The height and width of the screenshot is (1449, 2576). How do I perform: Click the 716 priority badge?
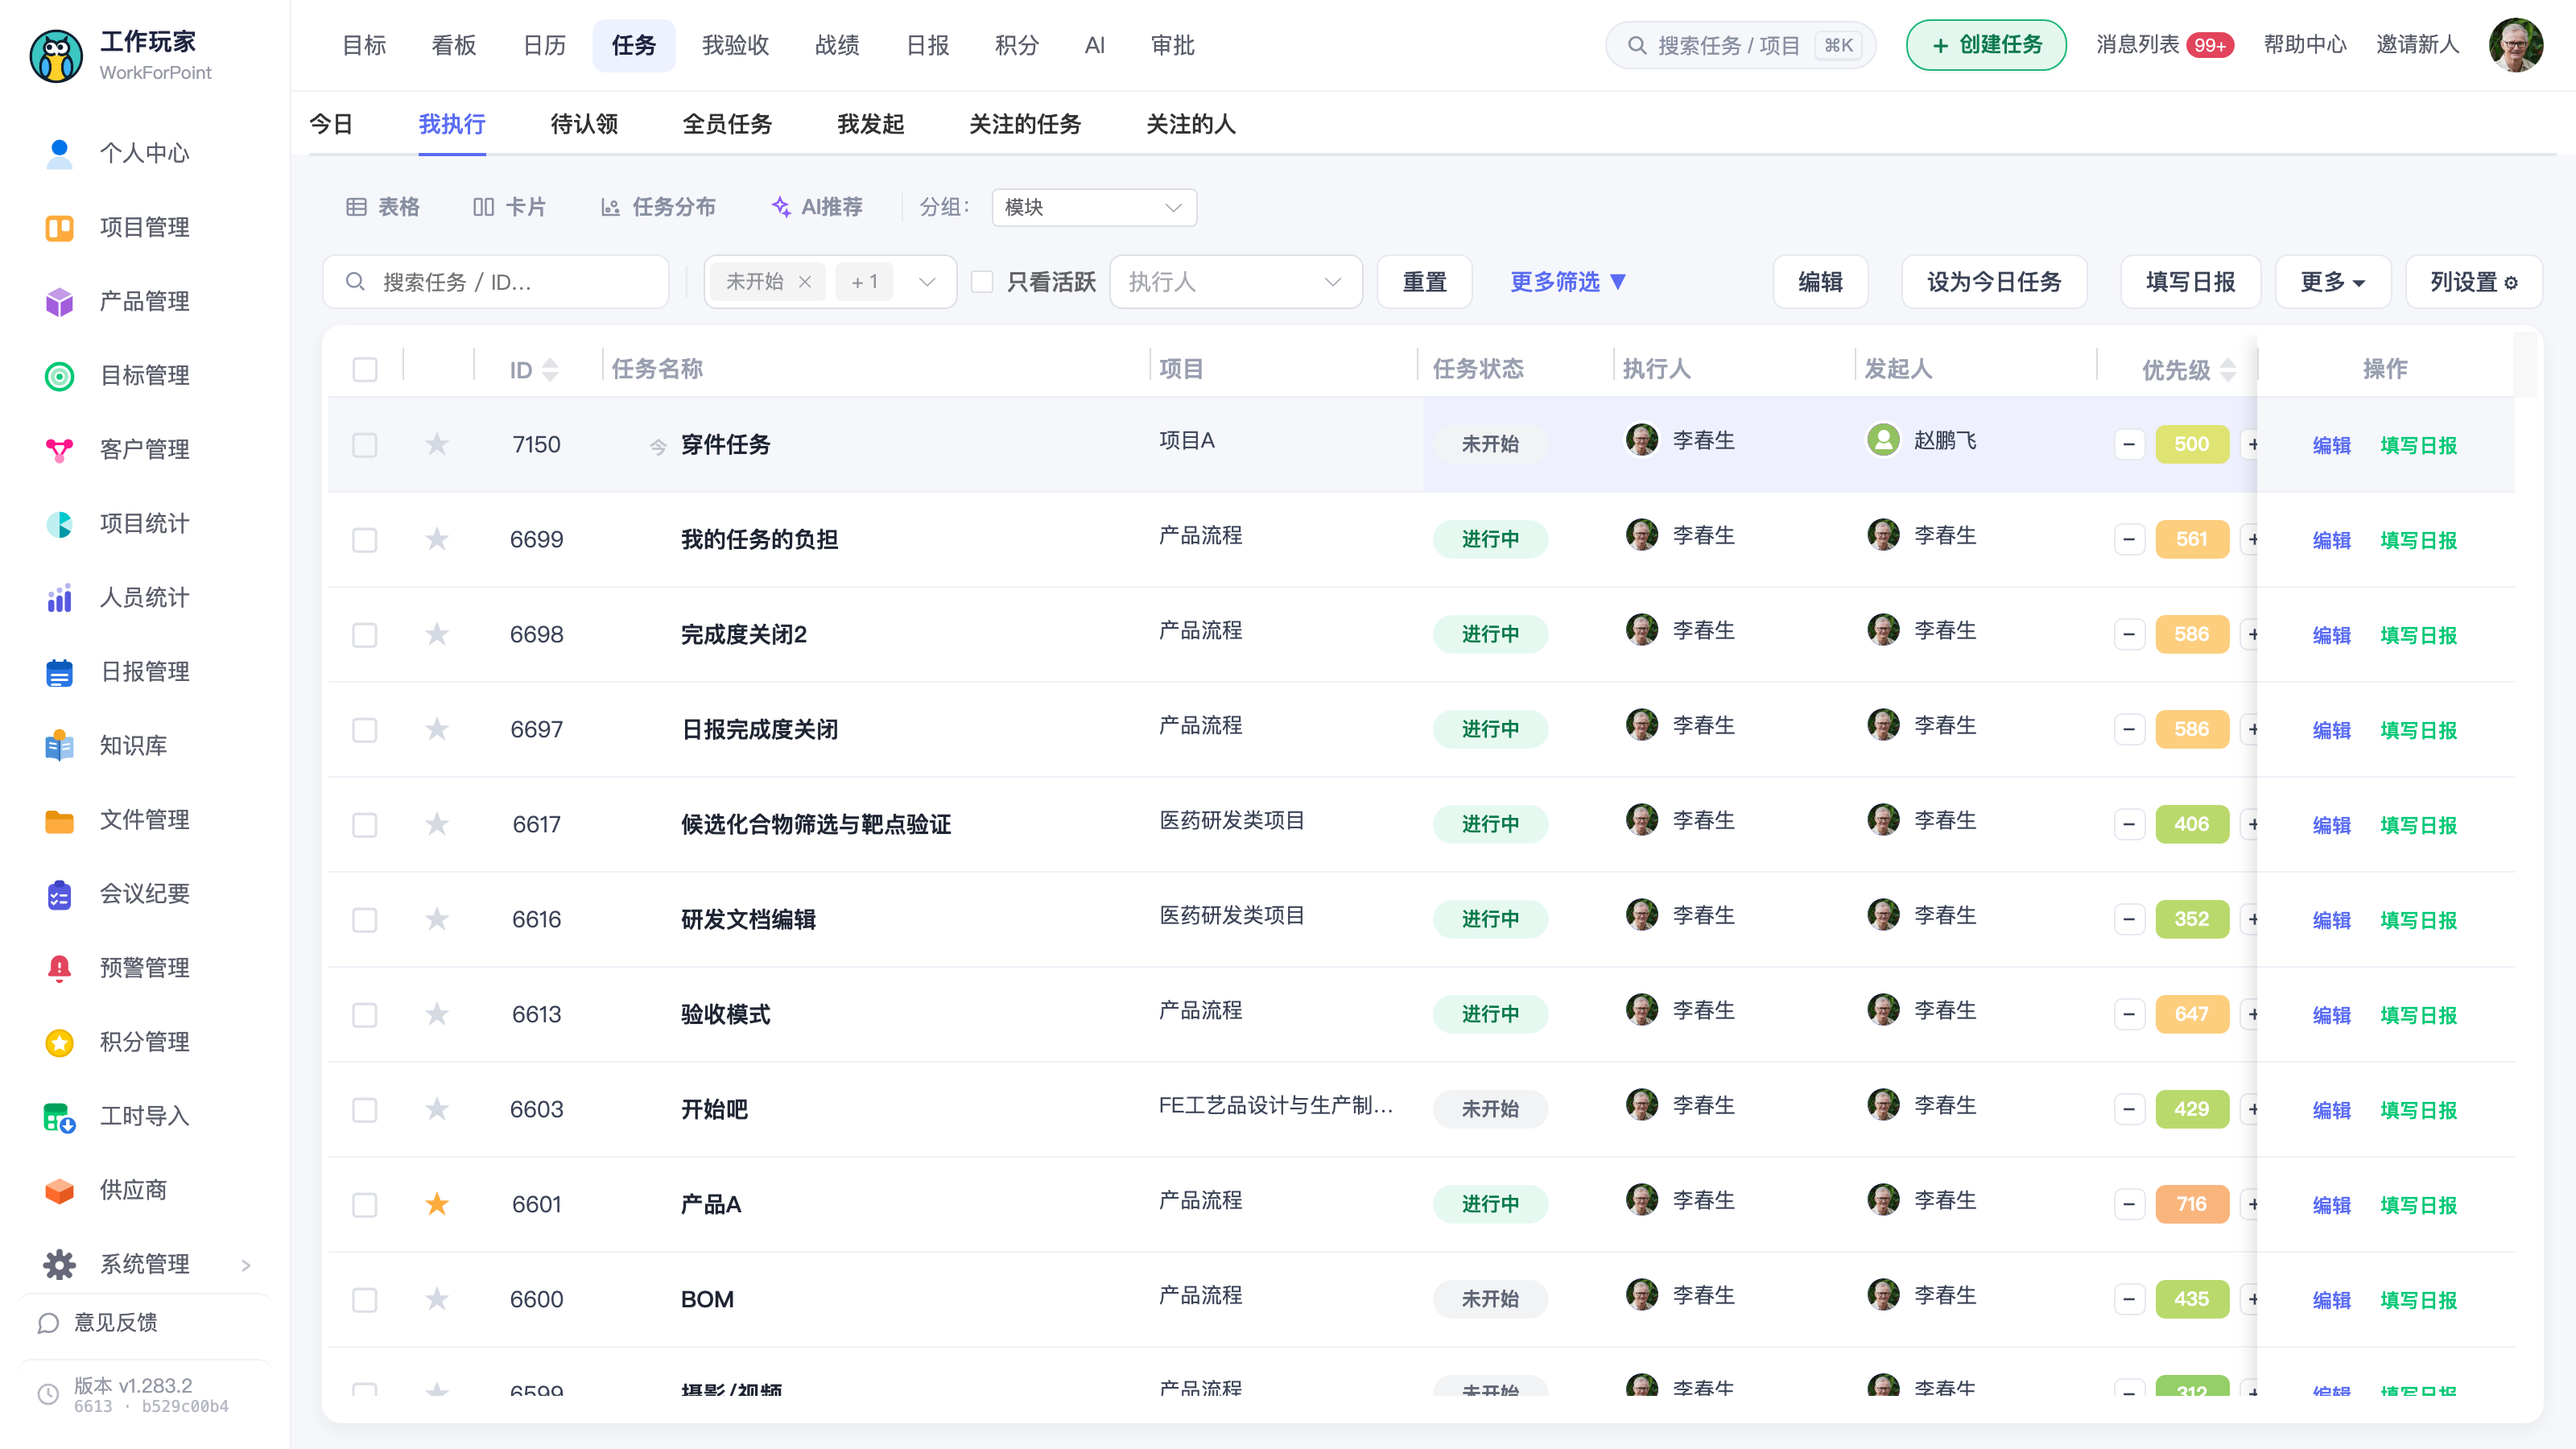tap(2192, 1205)
